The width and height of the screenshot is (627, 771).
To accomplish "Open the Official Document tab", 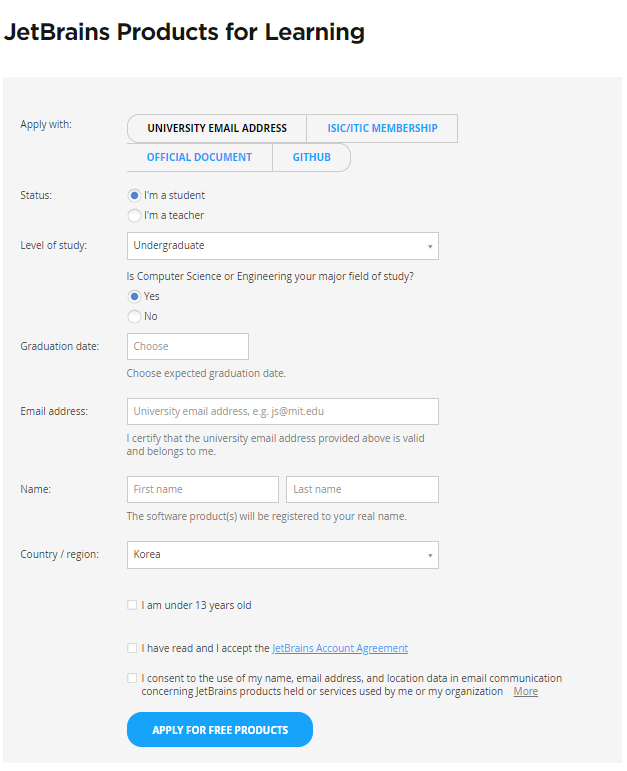I will click(199, 157).
